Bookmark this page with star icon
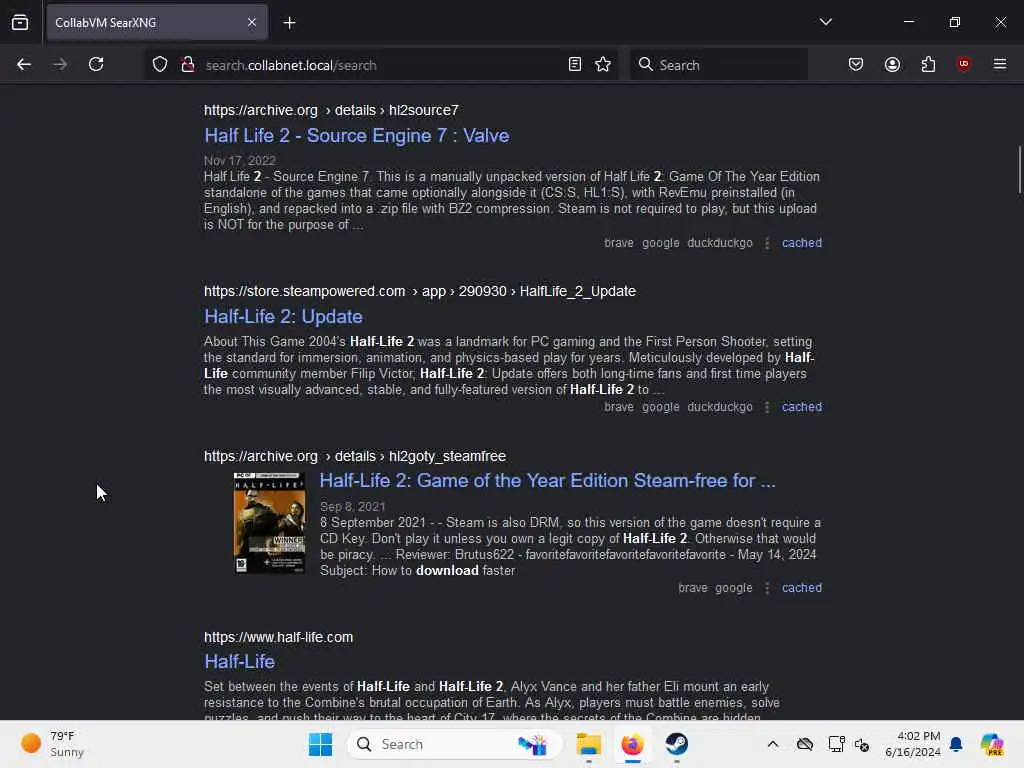 [603, 64]
